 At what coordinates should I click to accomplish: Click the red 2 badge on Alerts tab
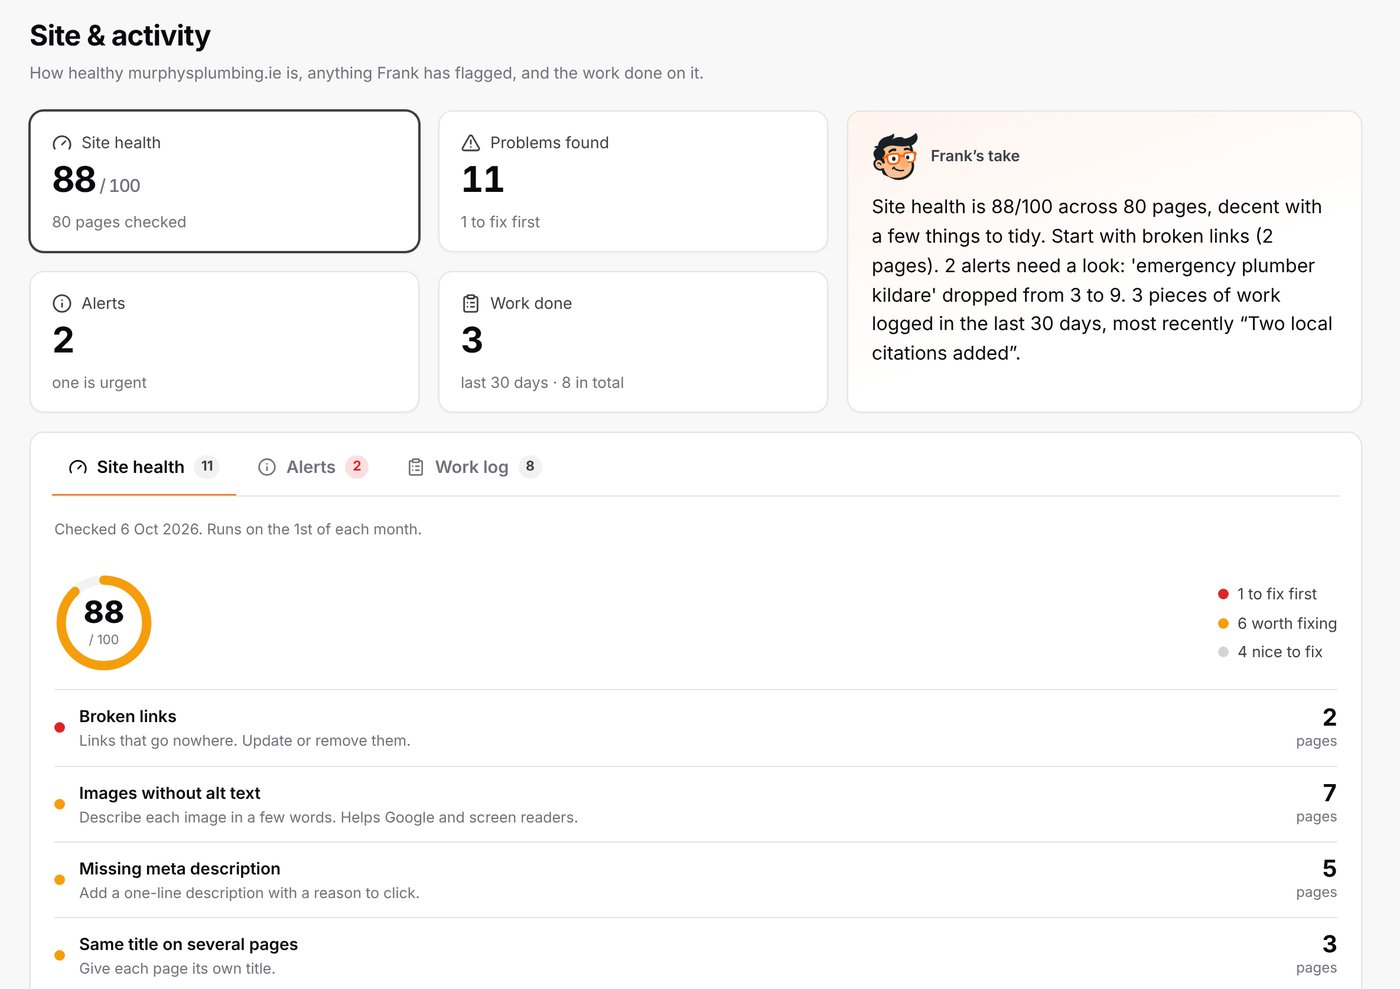pos(357,466)
